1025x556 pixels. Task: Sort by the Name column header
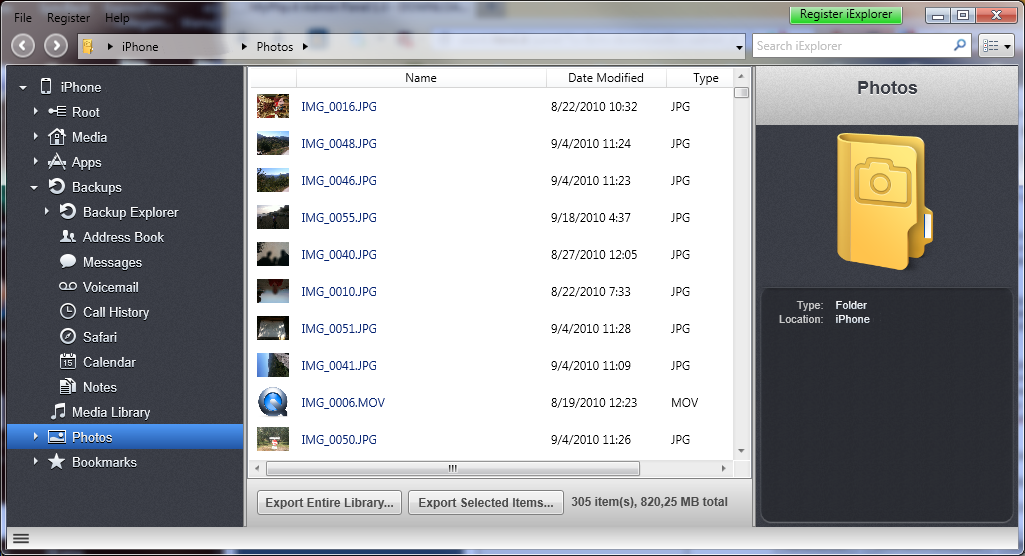coord(421,78)
